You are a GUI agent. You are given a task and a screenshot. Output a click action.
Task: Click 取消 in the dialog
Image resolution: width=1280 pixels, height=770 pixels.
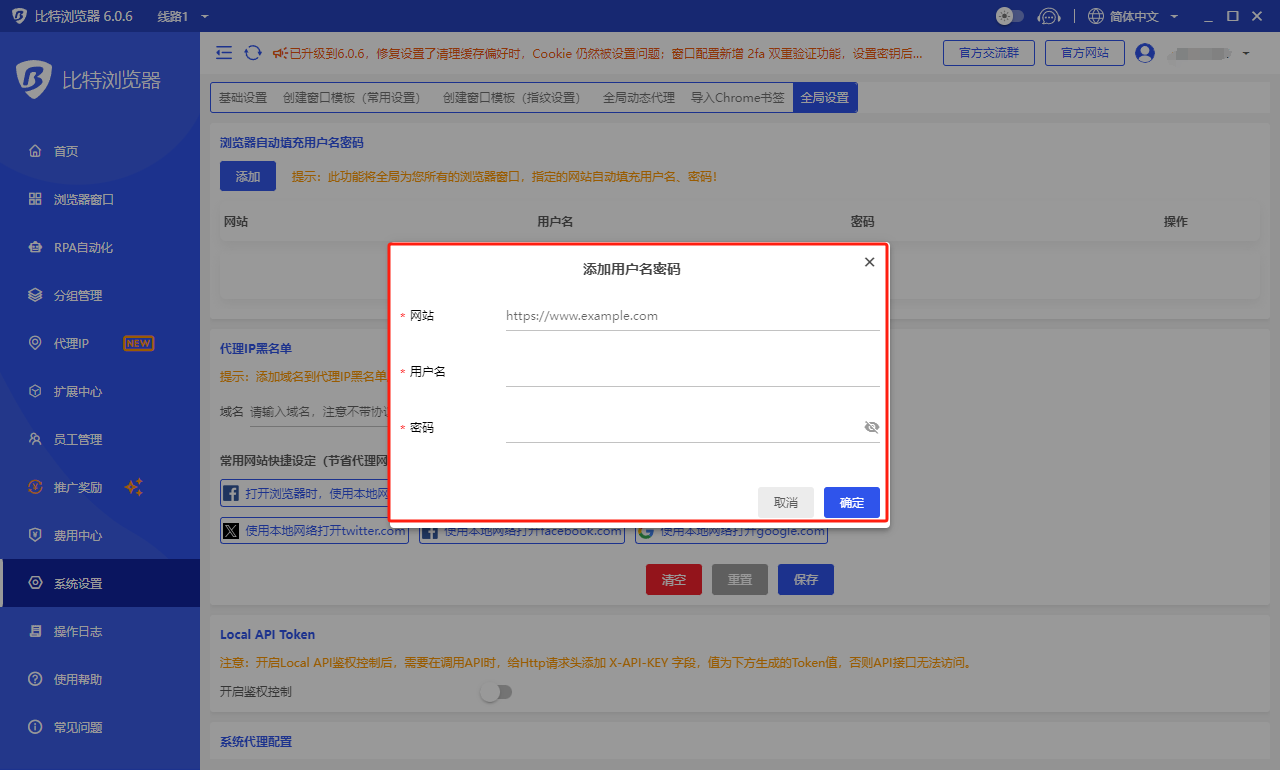(x=786, y=502)
